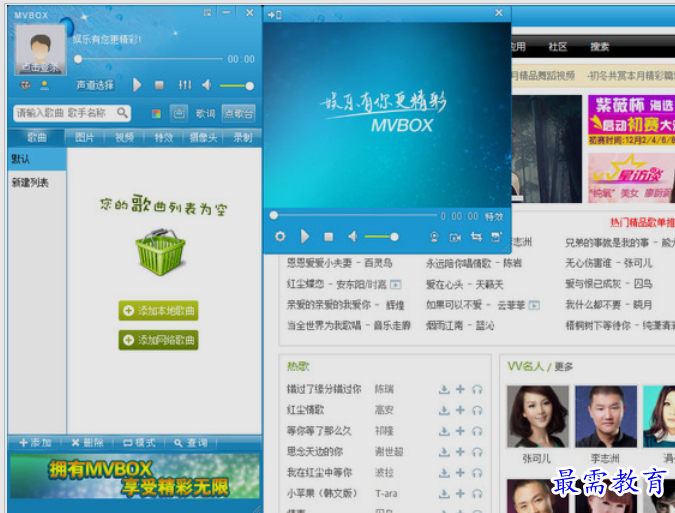Open song link 恩恩爱爱小夫妻 - 百灵鸟
Image resolution: width=675 pixels, height=513 pixels.
tap(340, 263)
